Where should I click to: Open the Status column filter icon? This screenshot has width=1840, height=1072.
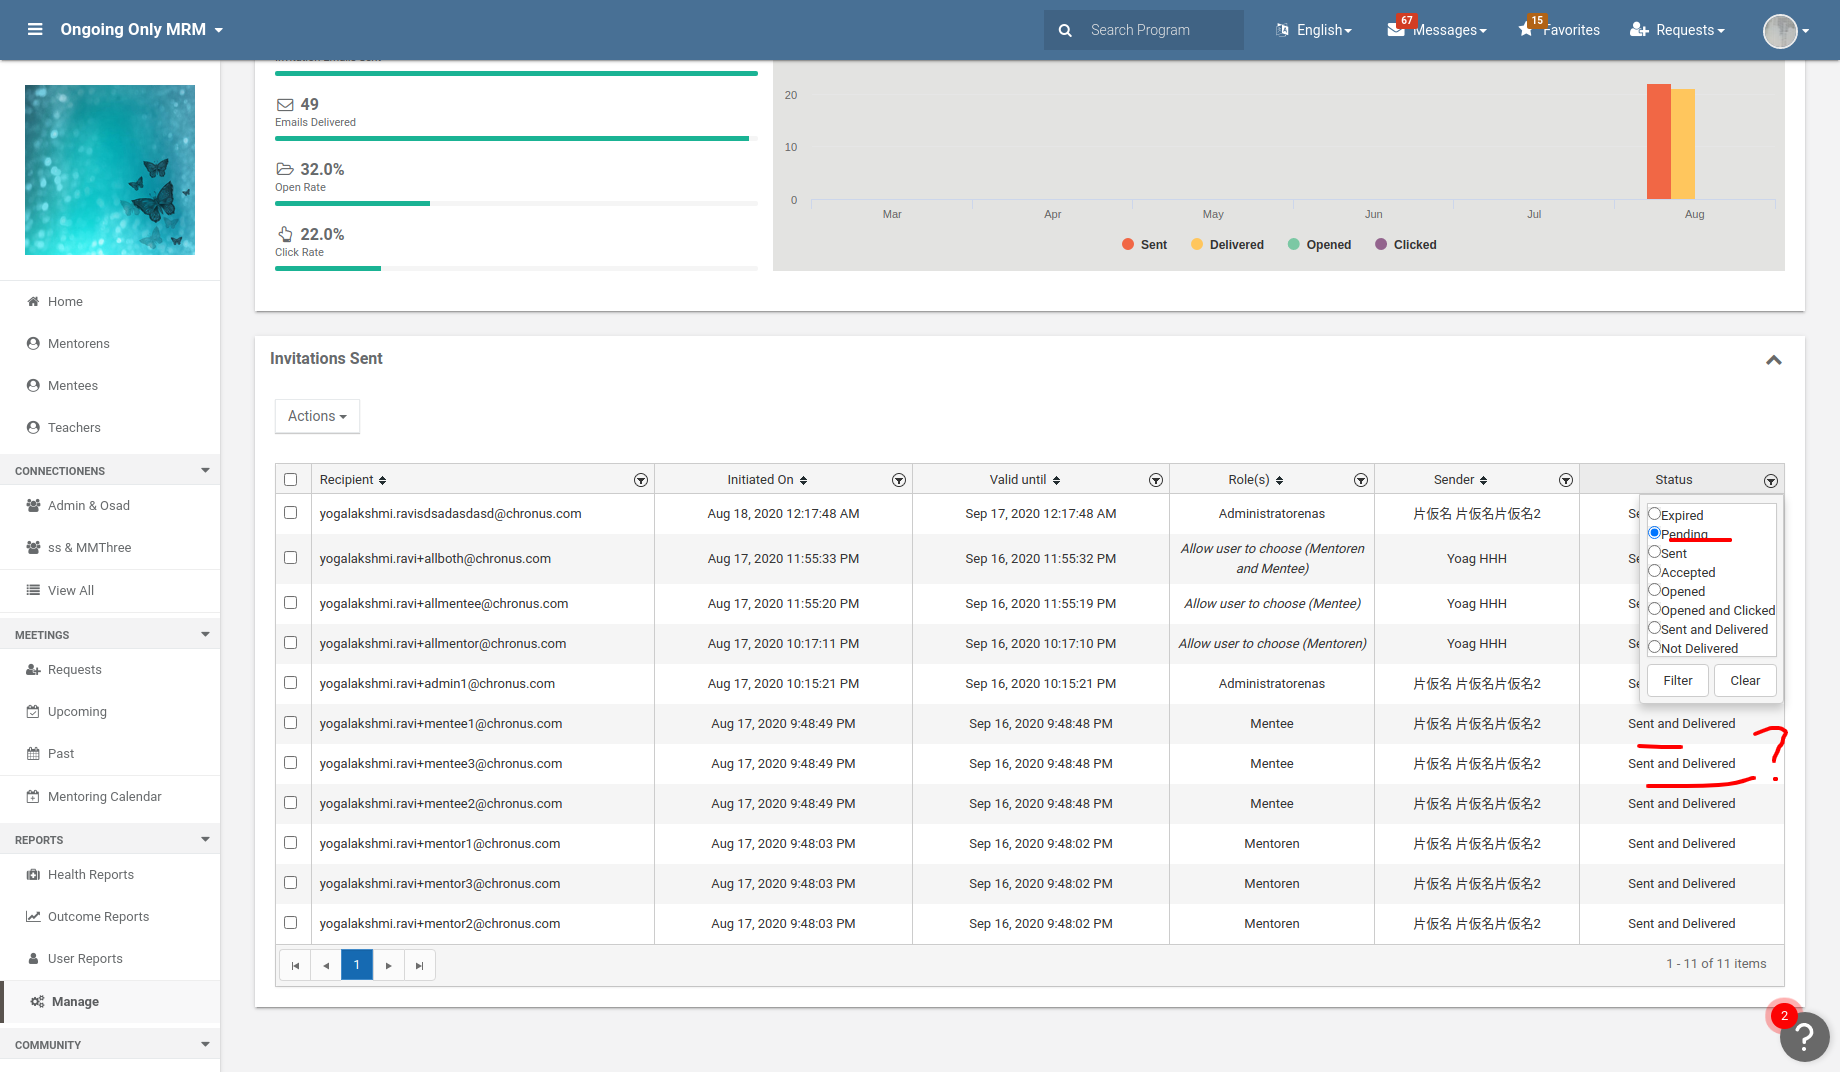click(x=1770, y=481)
